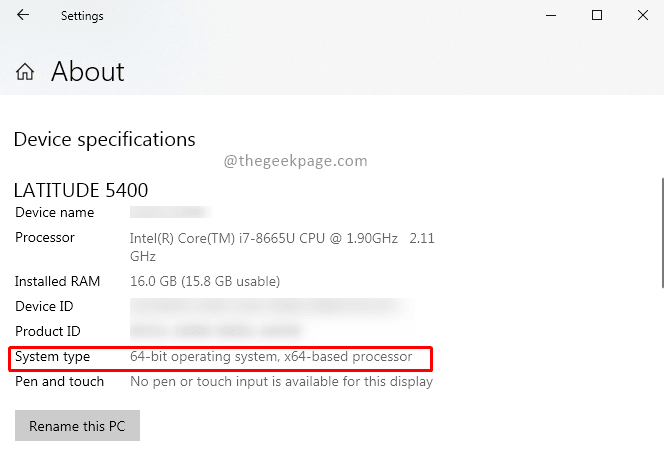Screen dimensions: 664x456
Task: Click the Home icon beside About
Action: [25, 72]
